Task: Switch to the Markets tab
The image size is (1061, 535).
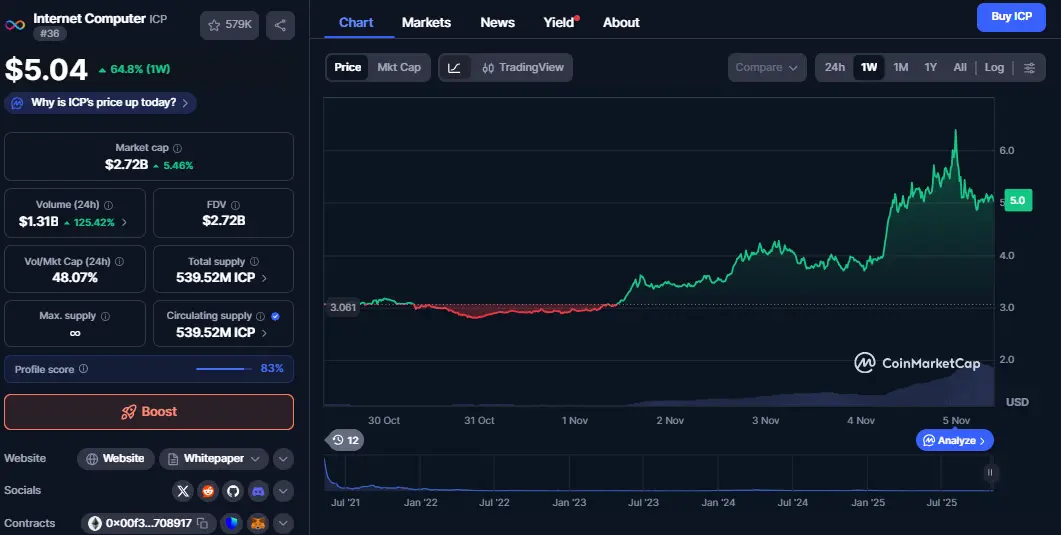Action: (x=426, y=22)
